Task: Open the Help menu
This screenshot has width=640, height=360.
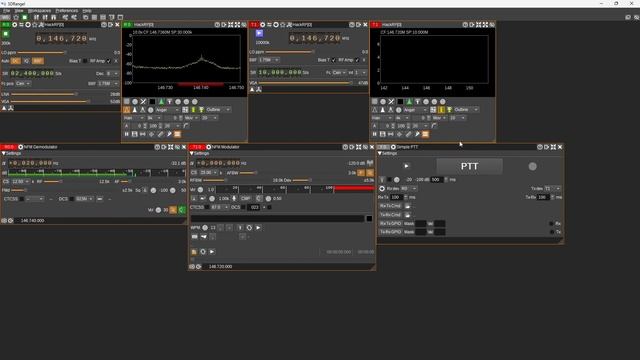Action: click(87, 11)
